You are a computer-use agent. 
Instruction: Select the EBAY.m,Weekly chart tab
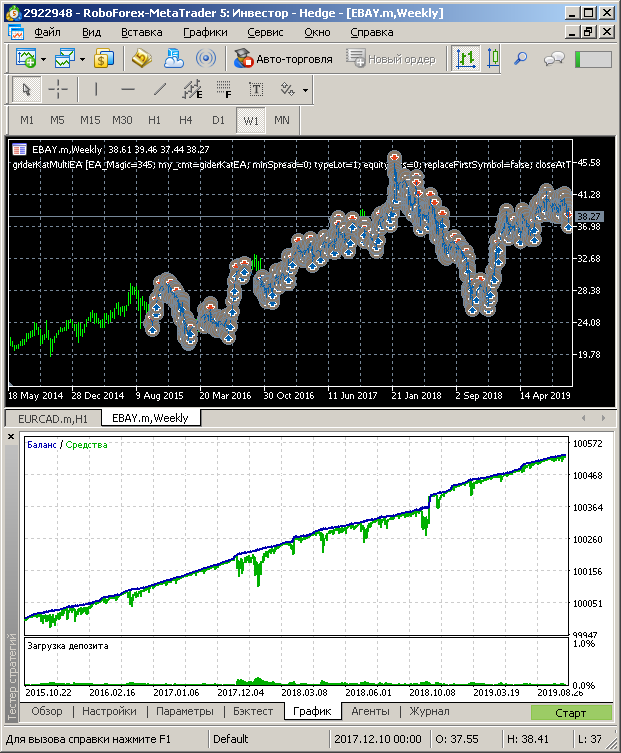click(150, 418)
